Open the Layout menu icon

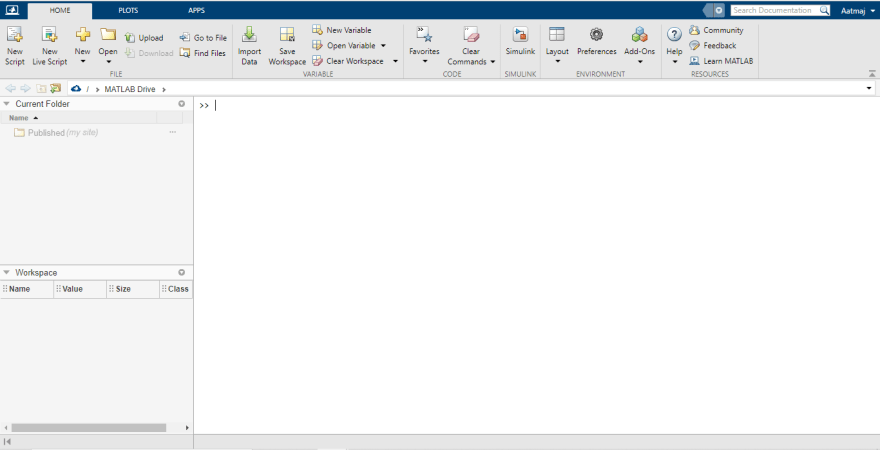[x=557, y=34]
